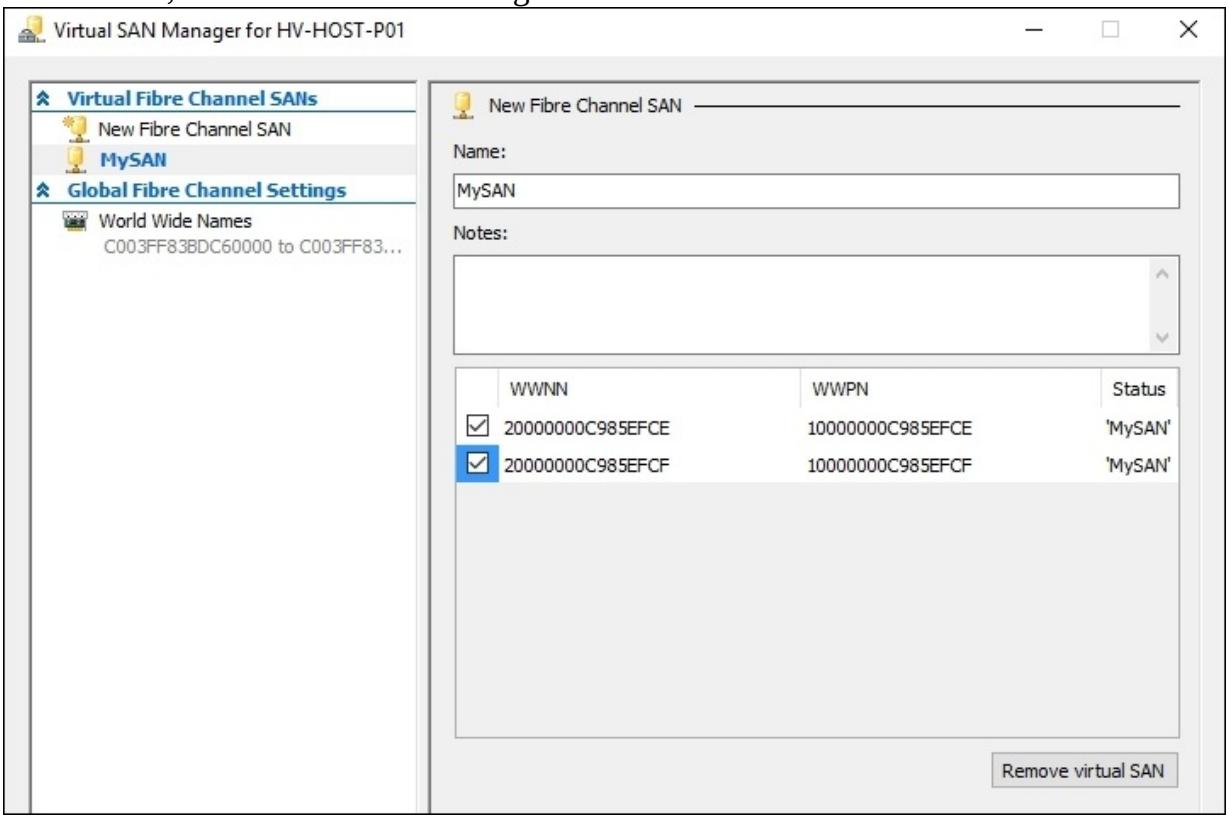Click the Name field containing MySAN

(x=815, y=191)
